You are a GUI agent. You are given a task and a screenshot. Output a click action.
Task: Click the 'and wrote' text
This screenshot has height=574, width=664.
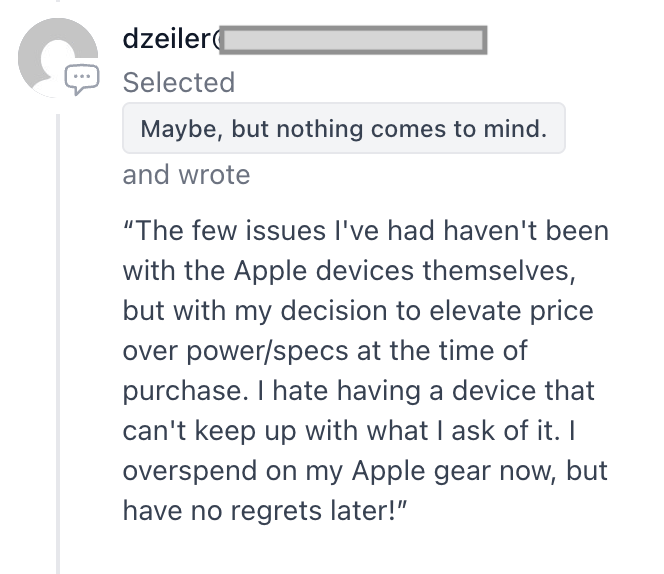186,175
